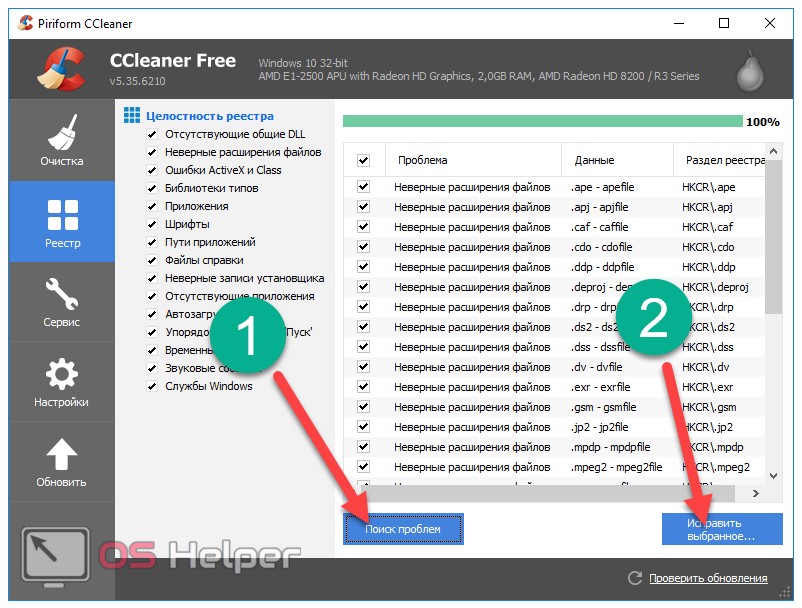Select the .exr - exrfile row
Screen dimensions: 802x608
pyautogui.click(x=554, y=387)
